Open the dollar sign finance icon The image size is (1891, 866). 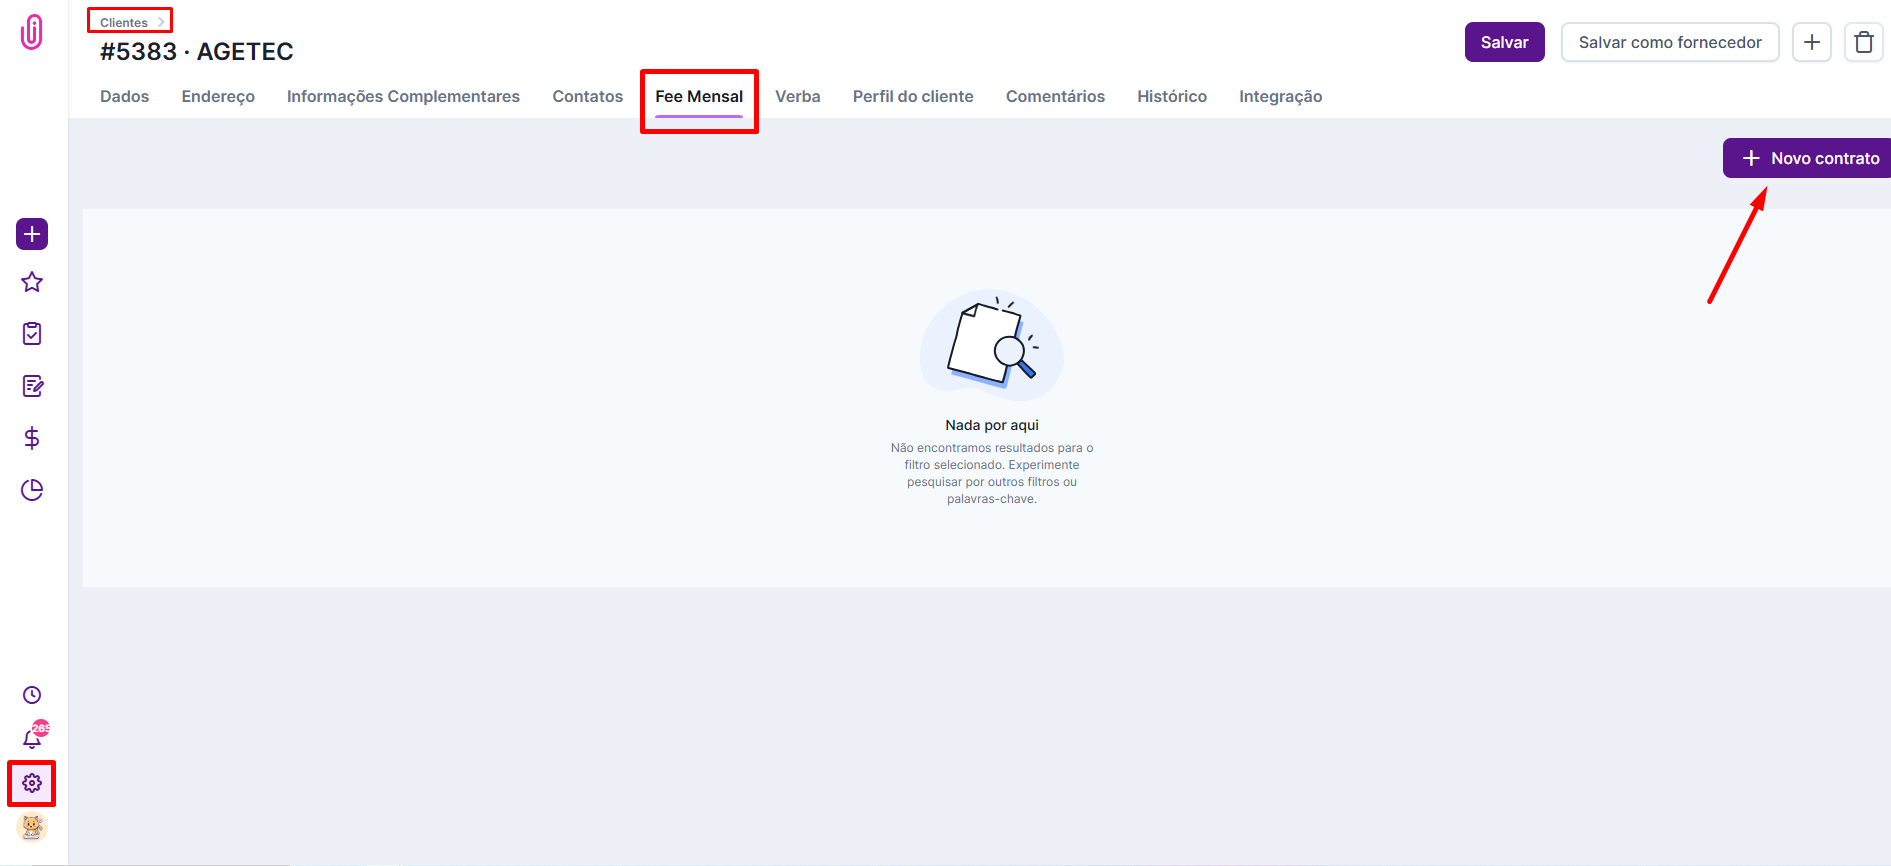pos(32,438)
